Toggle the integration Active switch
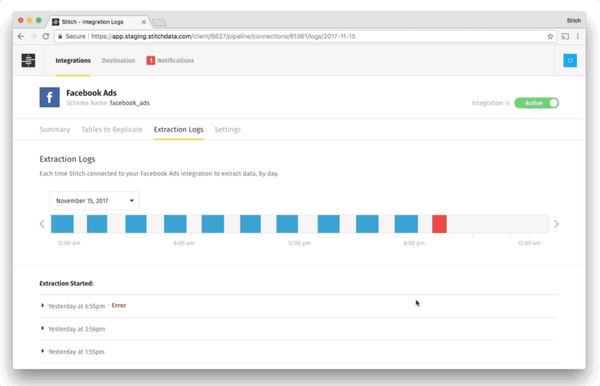This screenshot has height=386, width=600. click(x=536, y=103)
